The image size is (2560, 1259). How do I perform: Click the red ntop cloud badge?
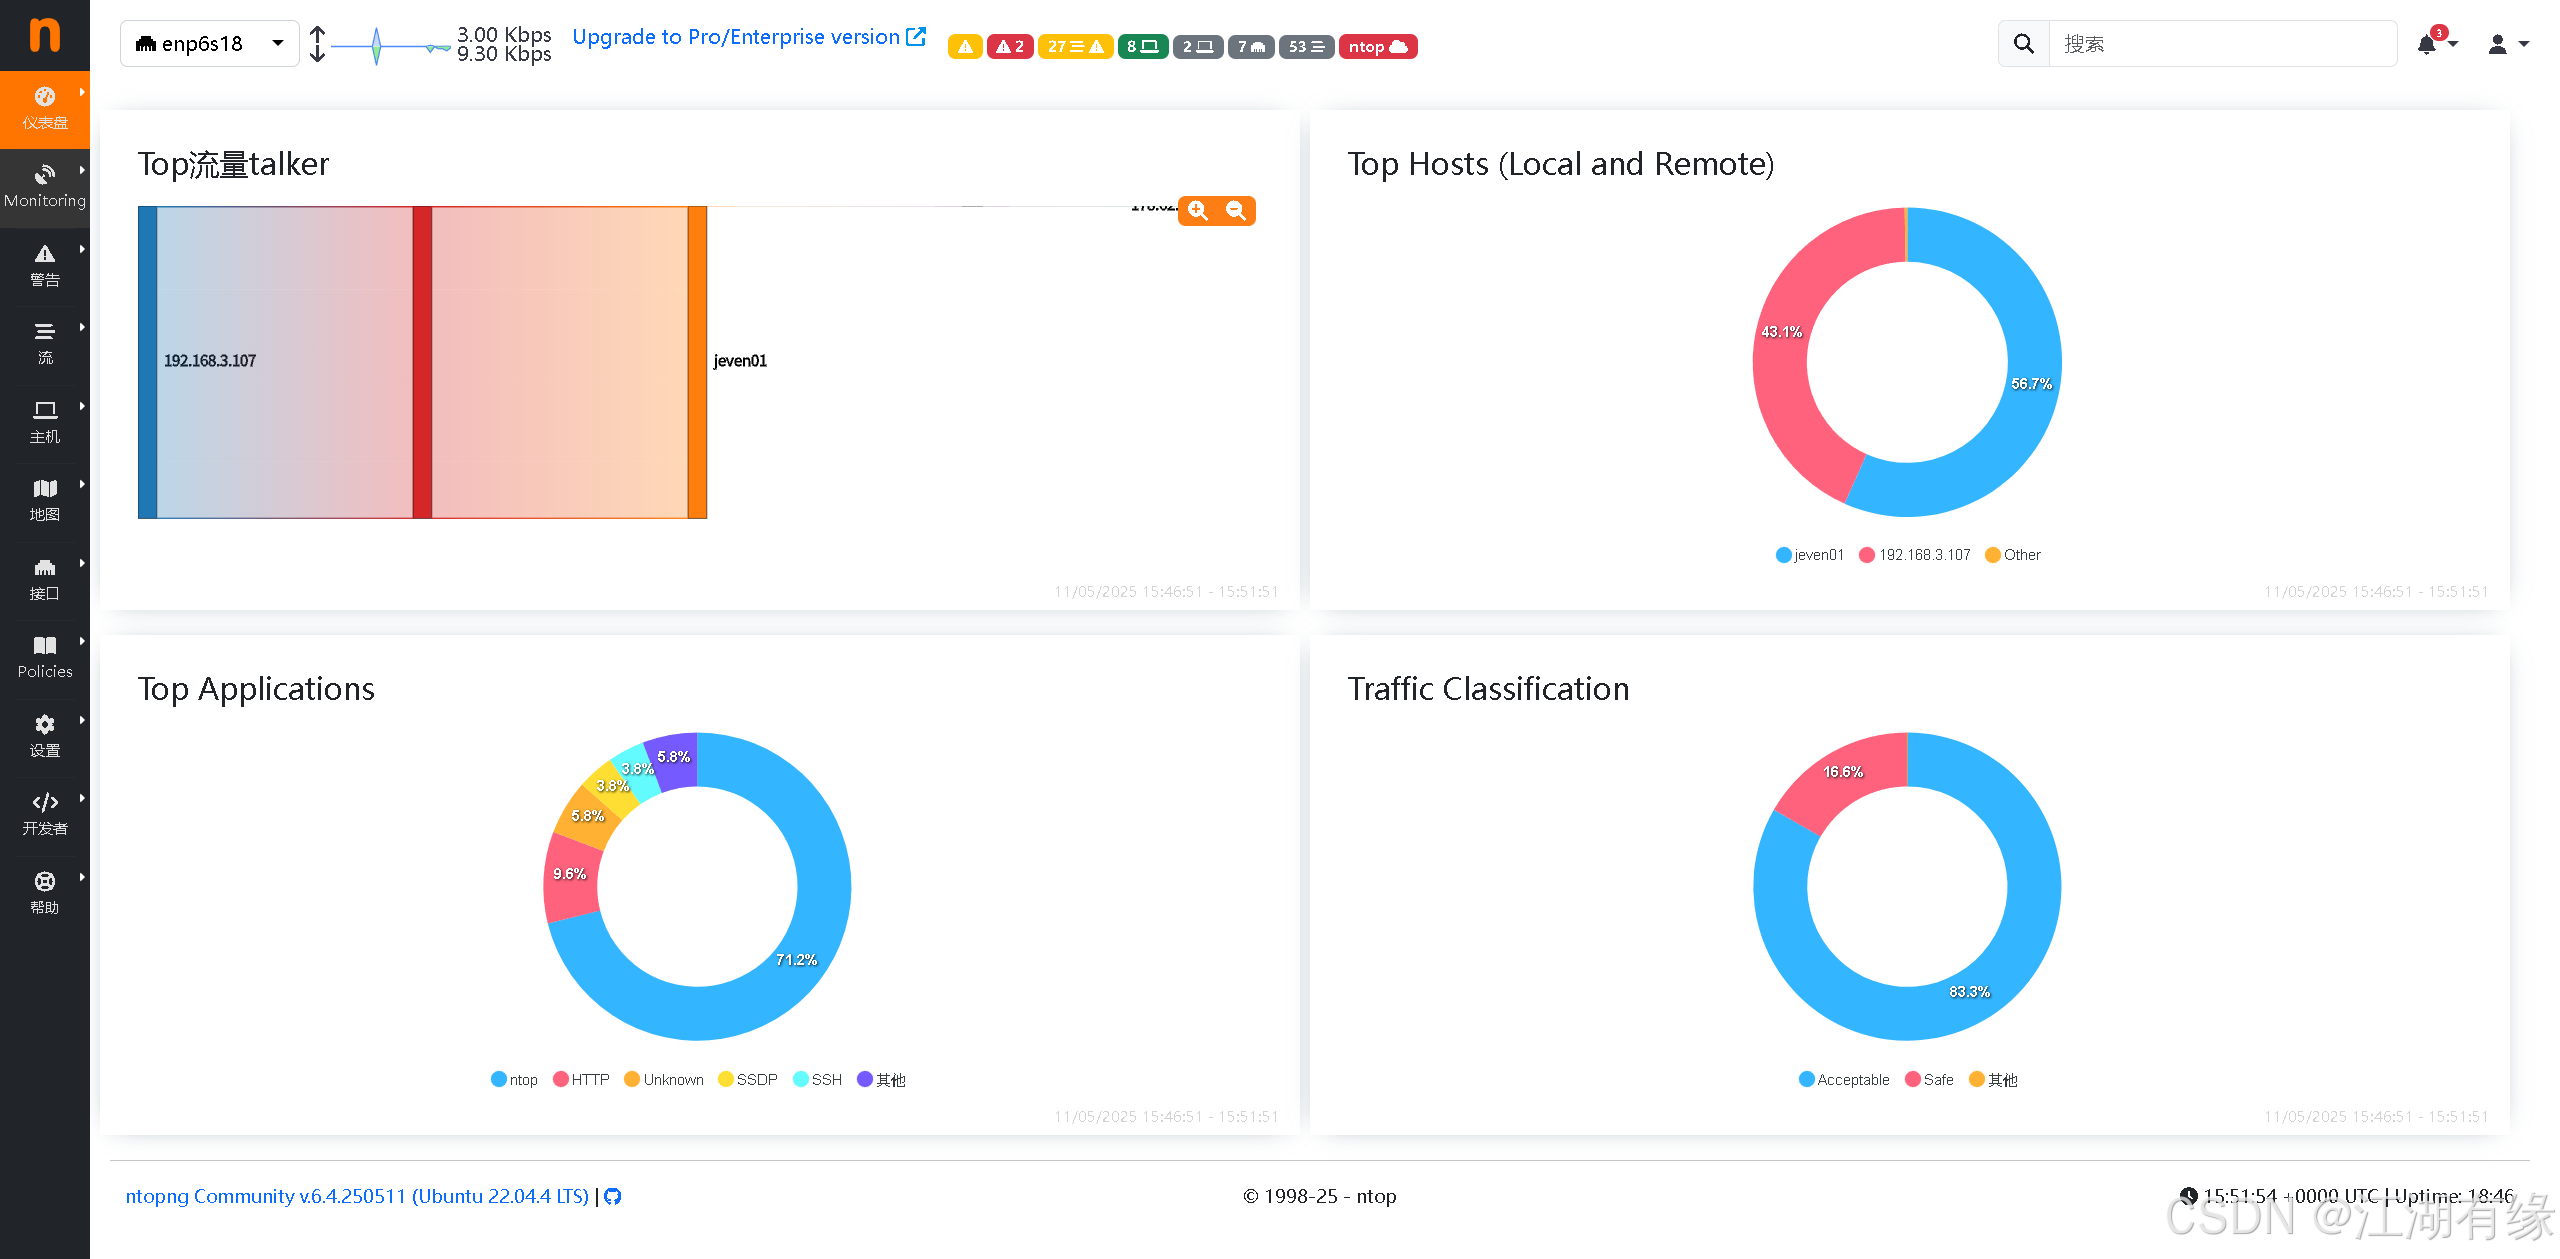1377,46
